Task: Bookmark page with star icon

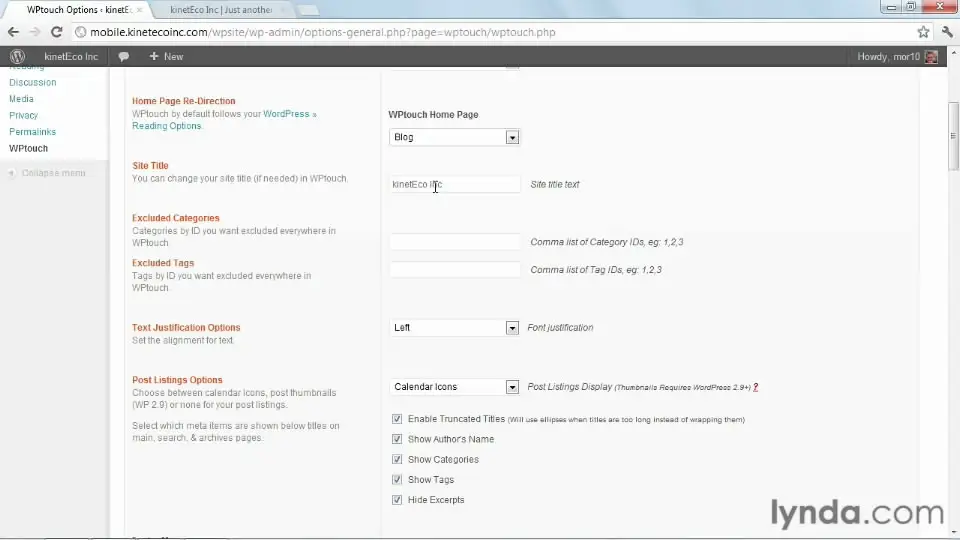Action: (x=923, y=32)
